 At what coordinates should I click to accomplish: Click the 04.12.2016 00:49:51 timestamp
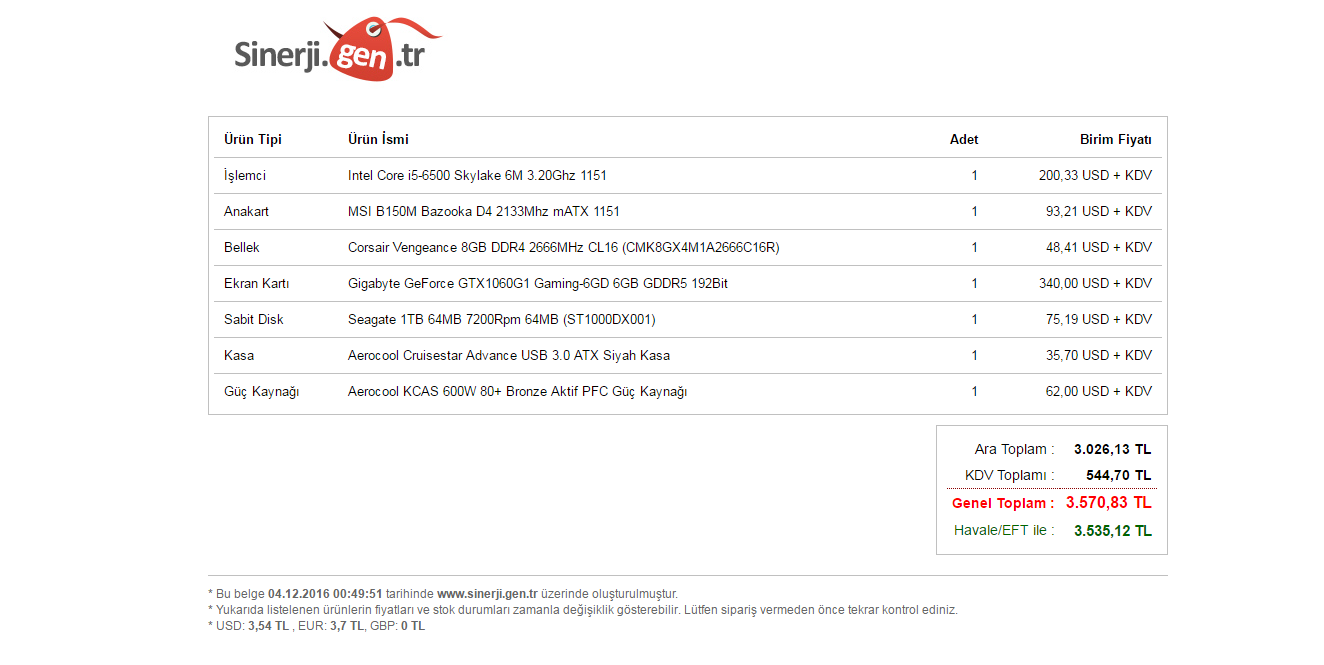(325, 594)
